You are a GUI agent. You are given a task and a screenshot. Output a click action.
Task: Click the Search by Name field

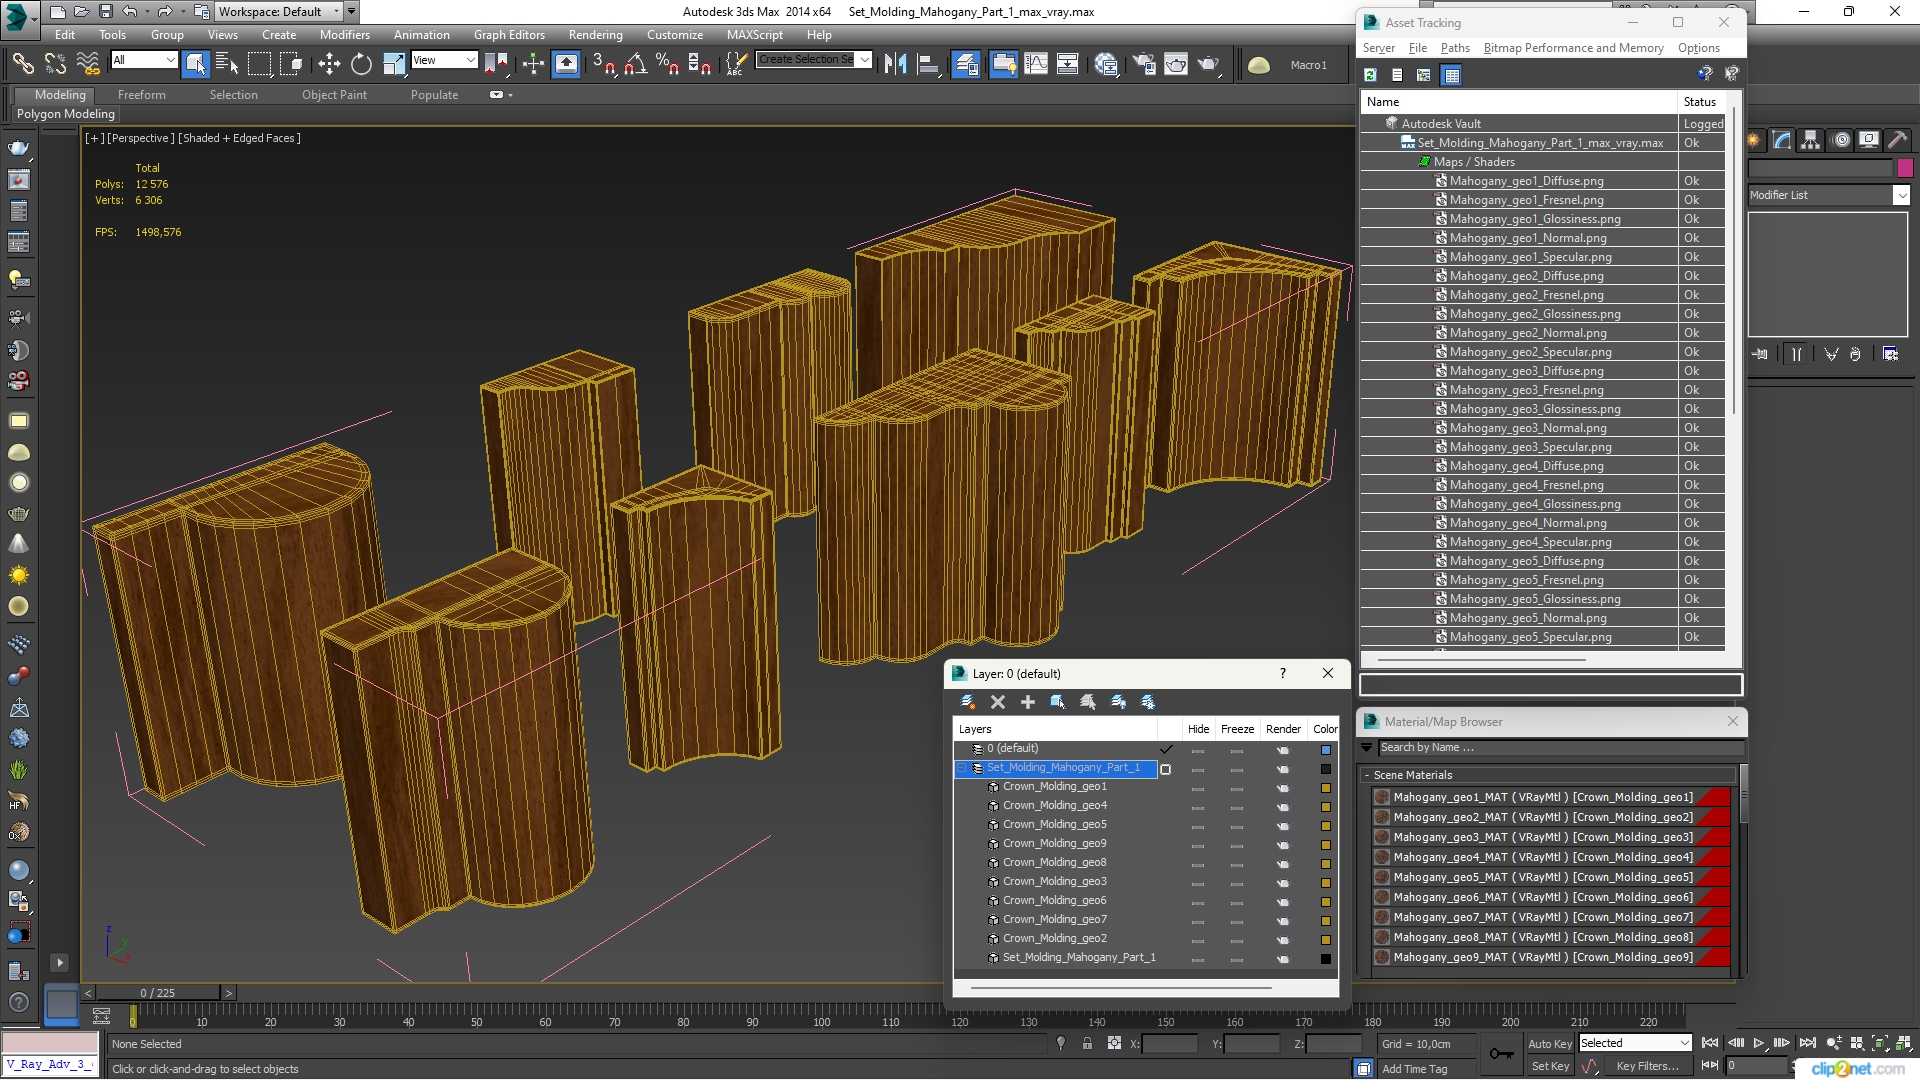click(1560, 748)
